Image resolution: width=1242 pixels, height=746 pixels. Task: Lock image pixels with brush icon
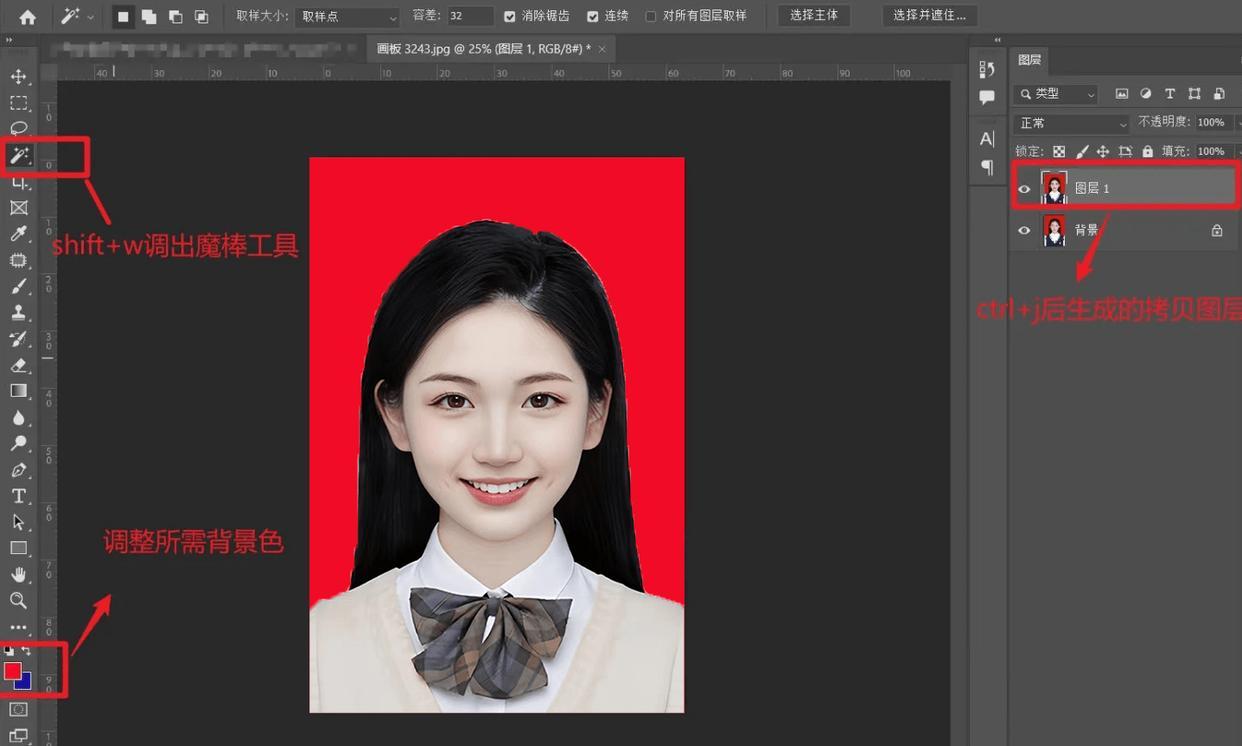[1081, 151]
